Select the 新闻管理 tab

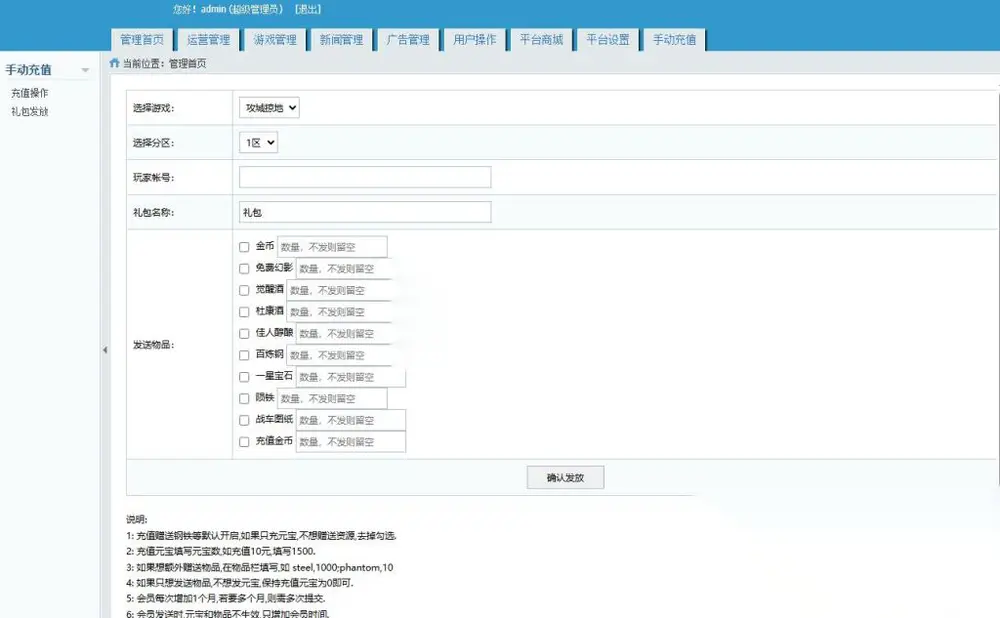click(341, 40)
